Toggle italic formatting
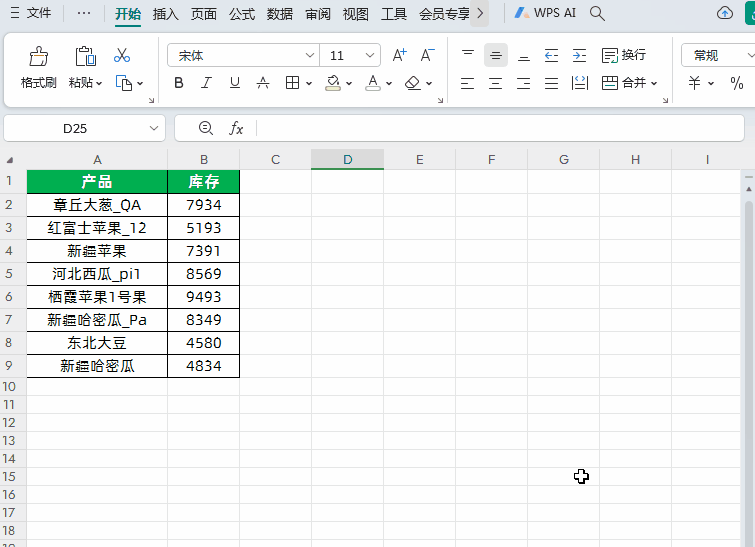The height and width of the screenshot is (547, 755). pos(207,83)
